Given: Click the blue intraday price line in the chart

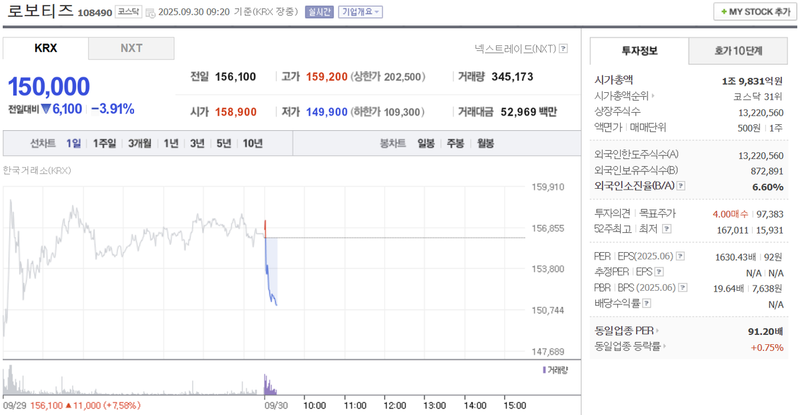Looking at the screenshot, I should [268, 275].
